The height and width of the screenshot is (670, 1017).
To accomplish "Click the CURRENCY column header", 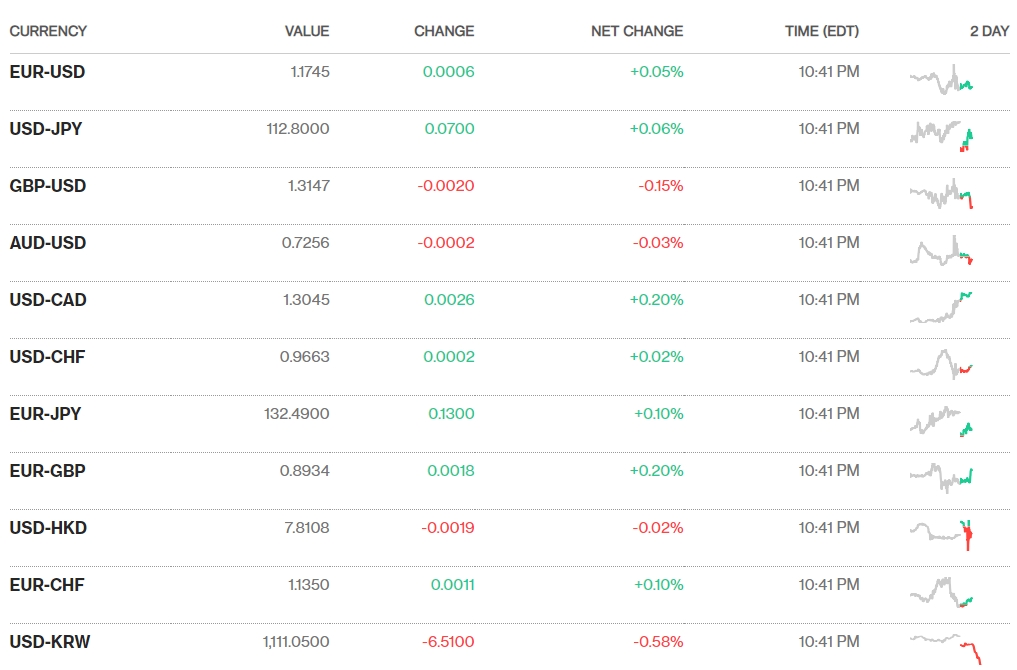I will 48,31.
